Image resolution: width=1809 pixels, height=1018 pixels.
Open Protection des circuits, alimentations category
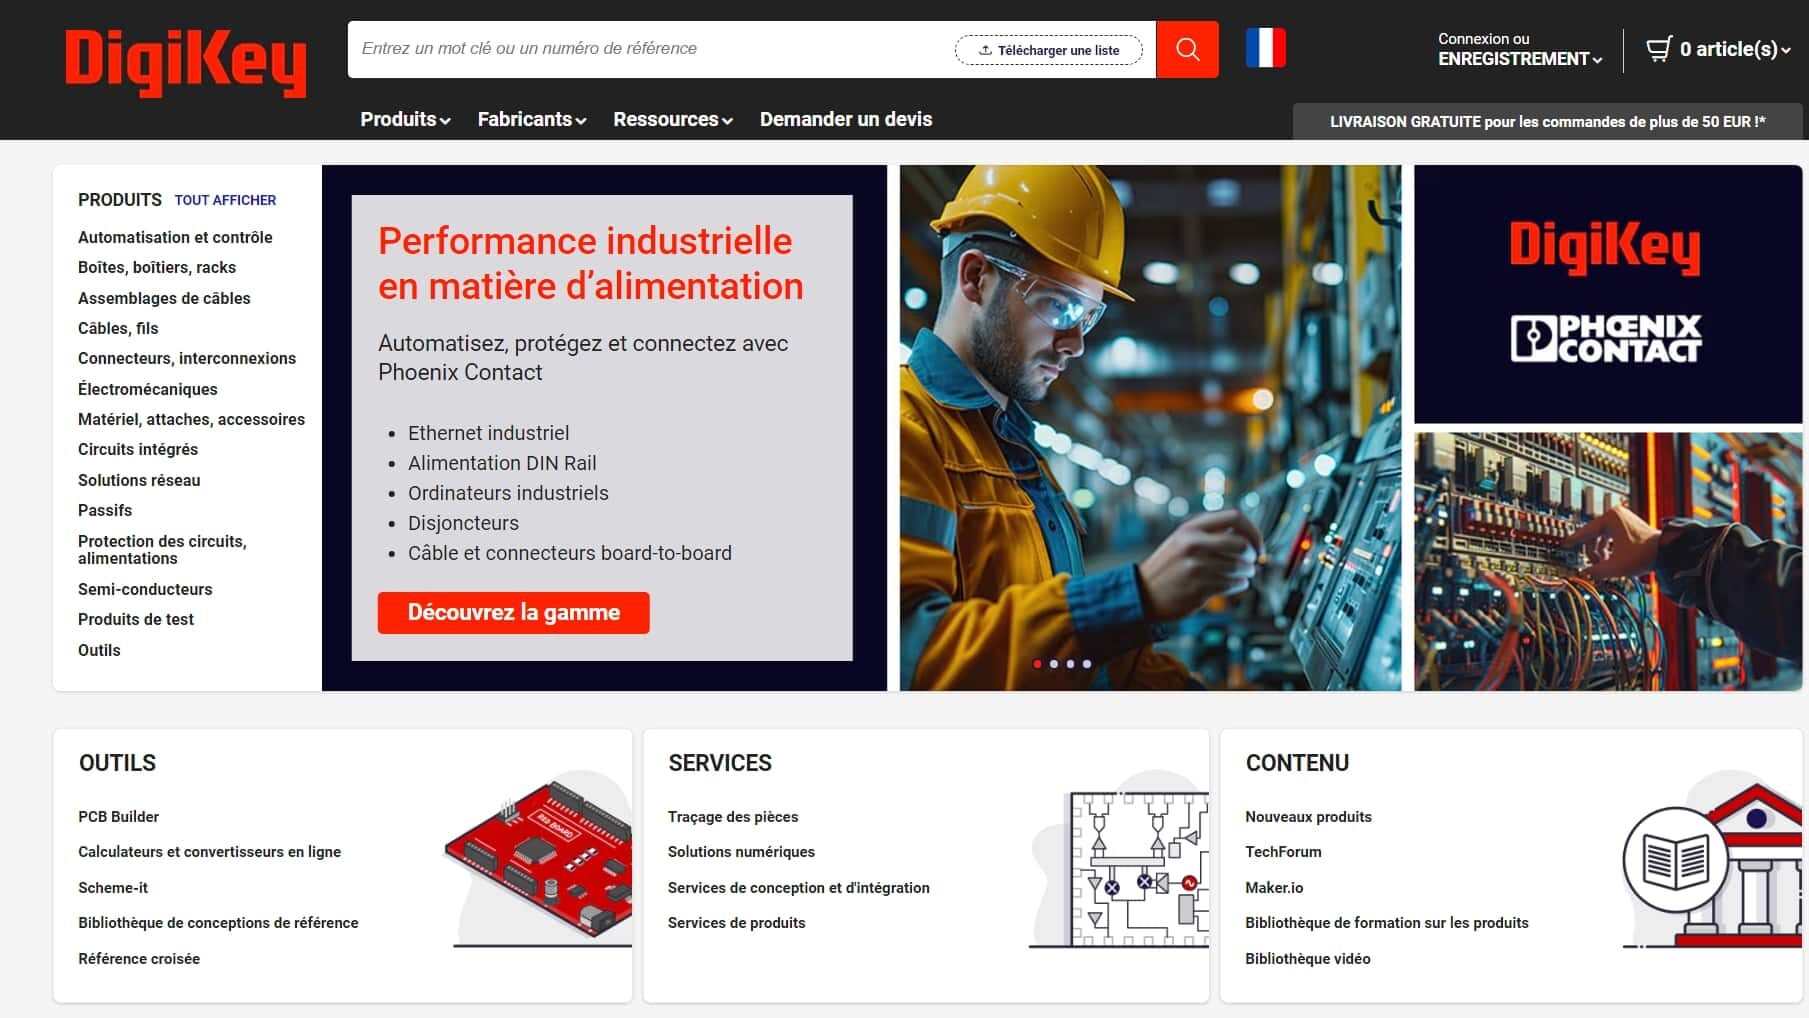pos(162,549)
